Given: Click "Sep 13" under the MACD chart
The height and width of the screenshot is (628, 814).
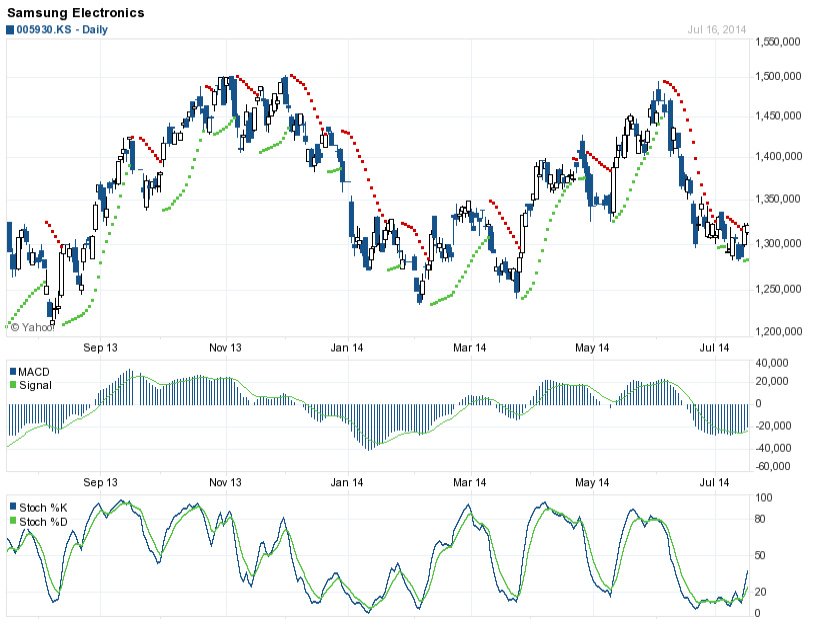Looking at the screenshot, I should [x=100, y=482].
